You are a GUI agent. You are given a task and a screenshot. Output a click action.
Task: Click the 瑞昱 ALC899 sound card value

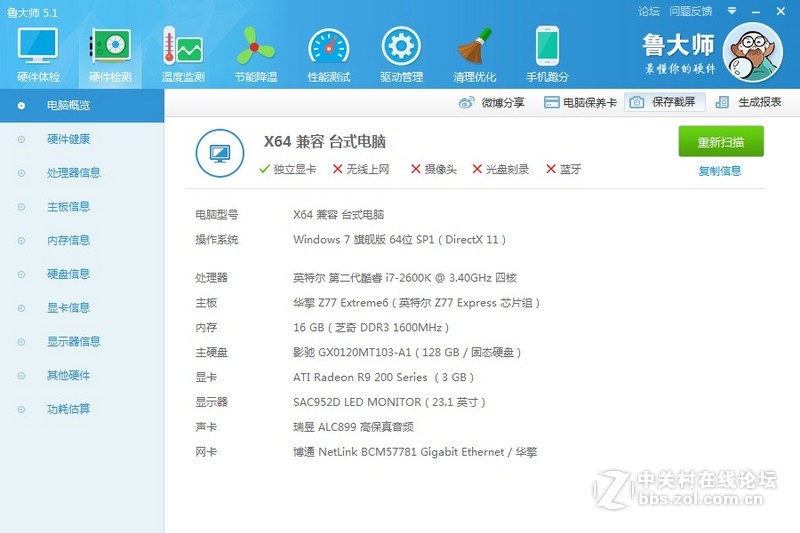pos(354,427)
